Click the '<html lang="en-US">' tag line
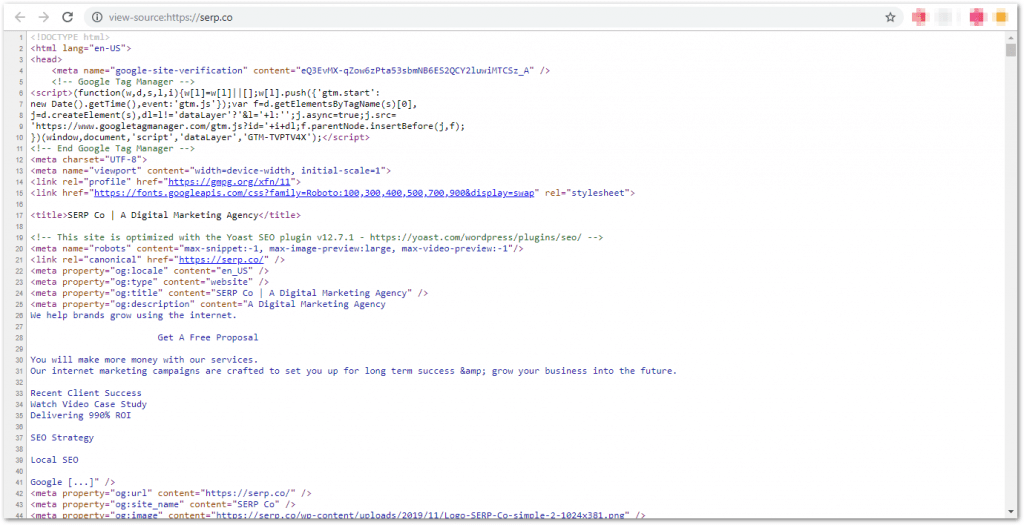The width and height of the screenshot is (1024, 525). [x=81, y=48]
